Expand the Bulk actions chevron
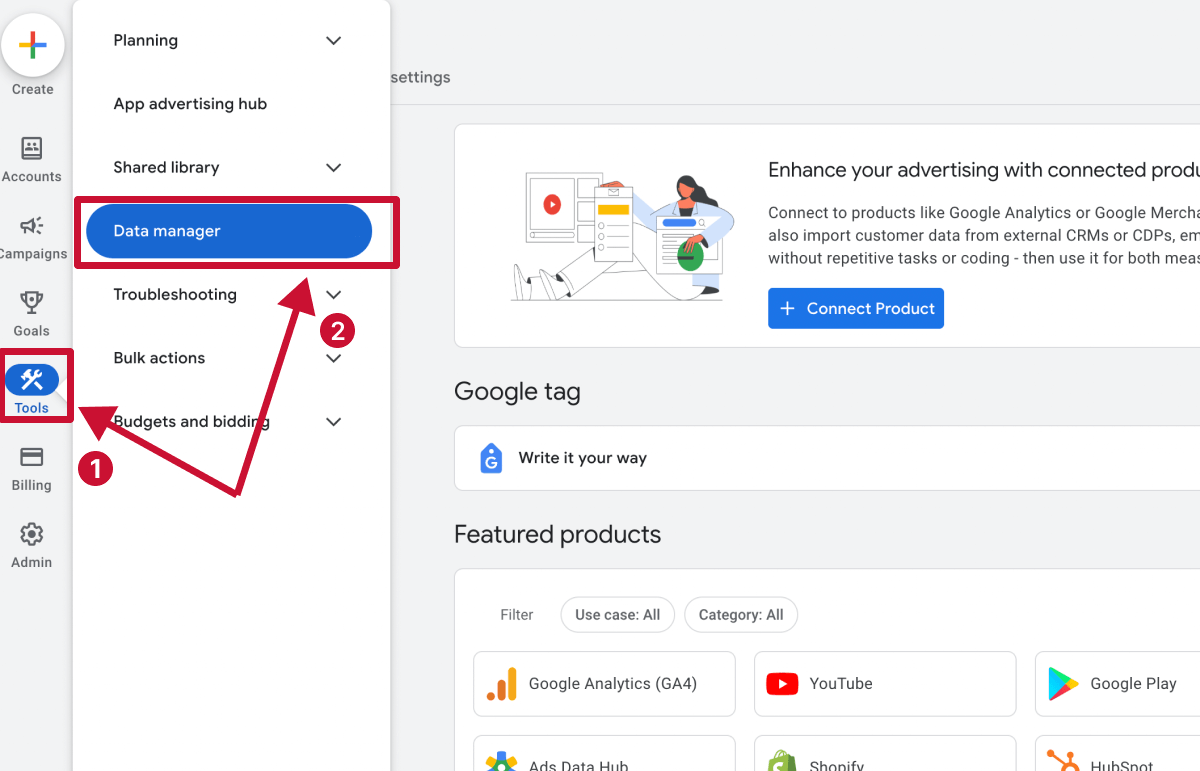 (x=334, y=358)
